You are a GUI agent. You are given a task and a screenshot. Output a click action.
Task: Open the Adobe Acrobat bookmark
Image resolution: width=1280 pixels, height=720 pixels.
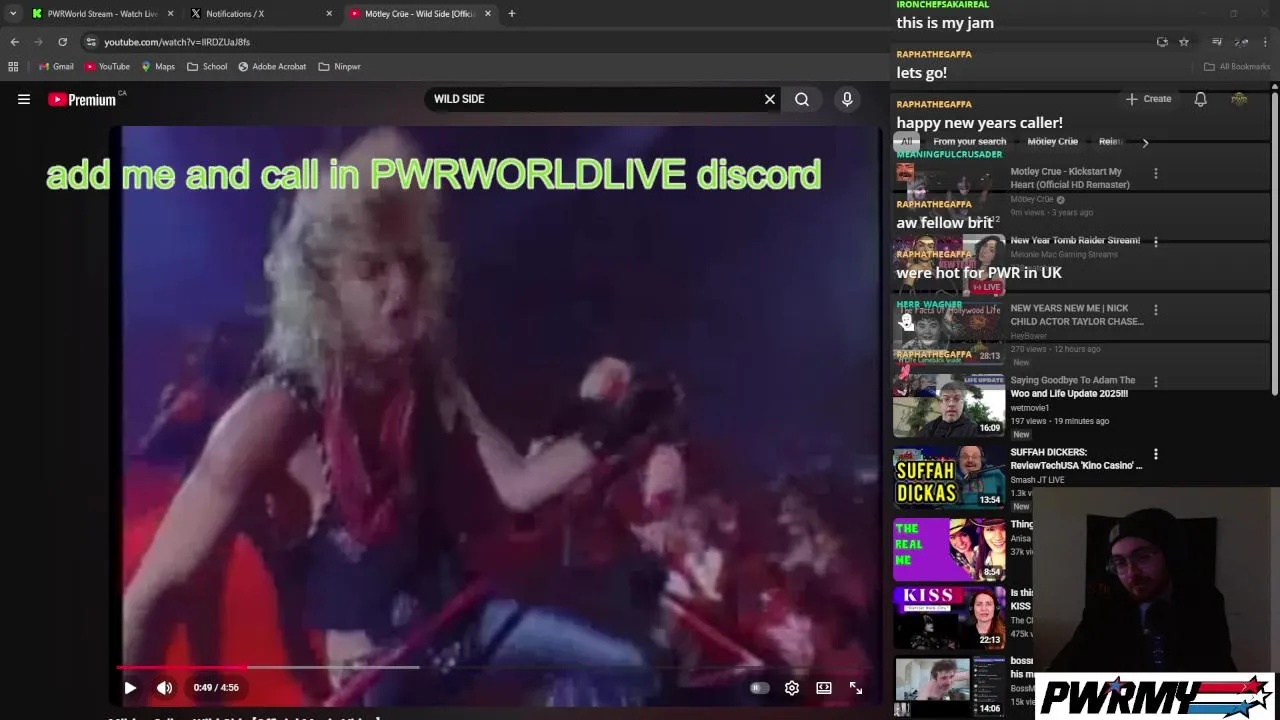tap(272, 67)
